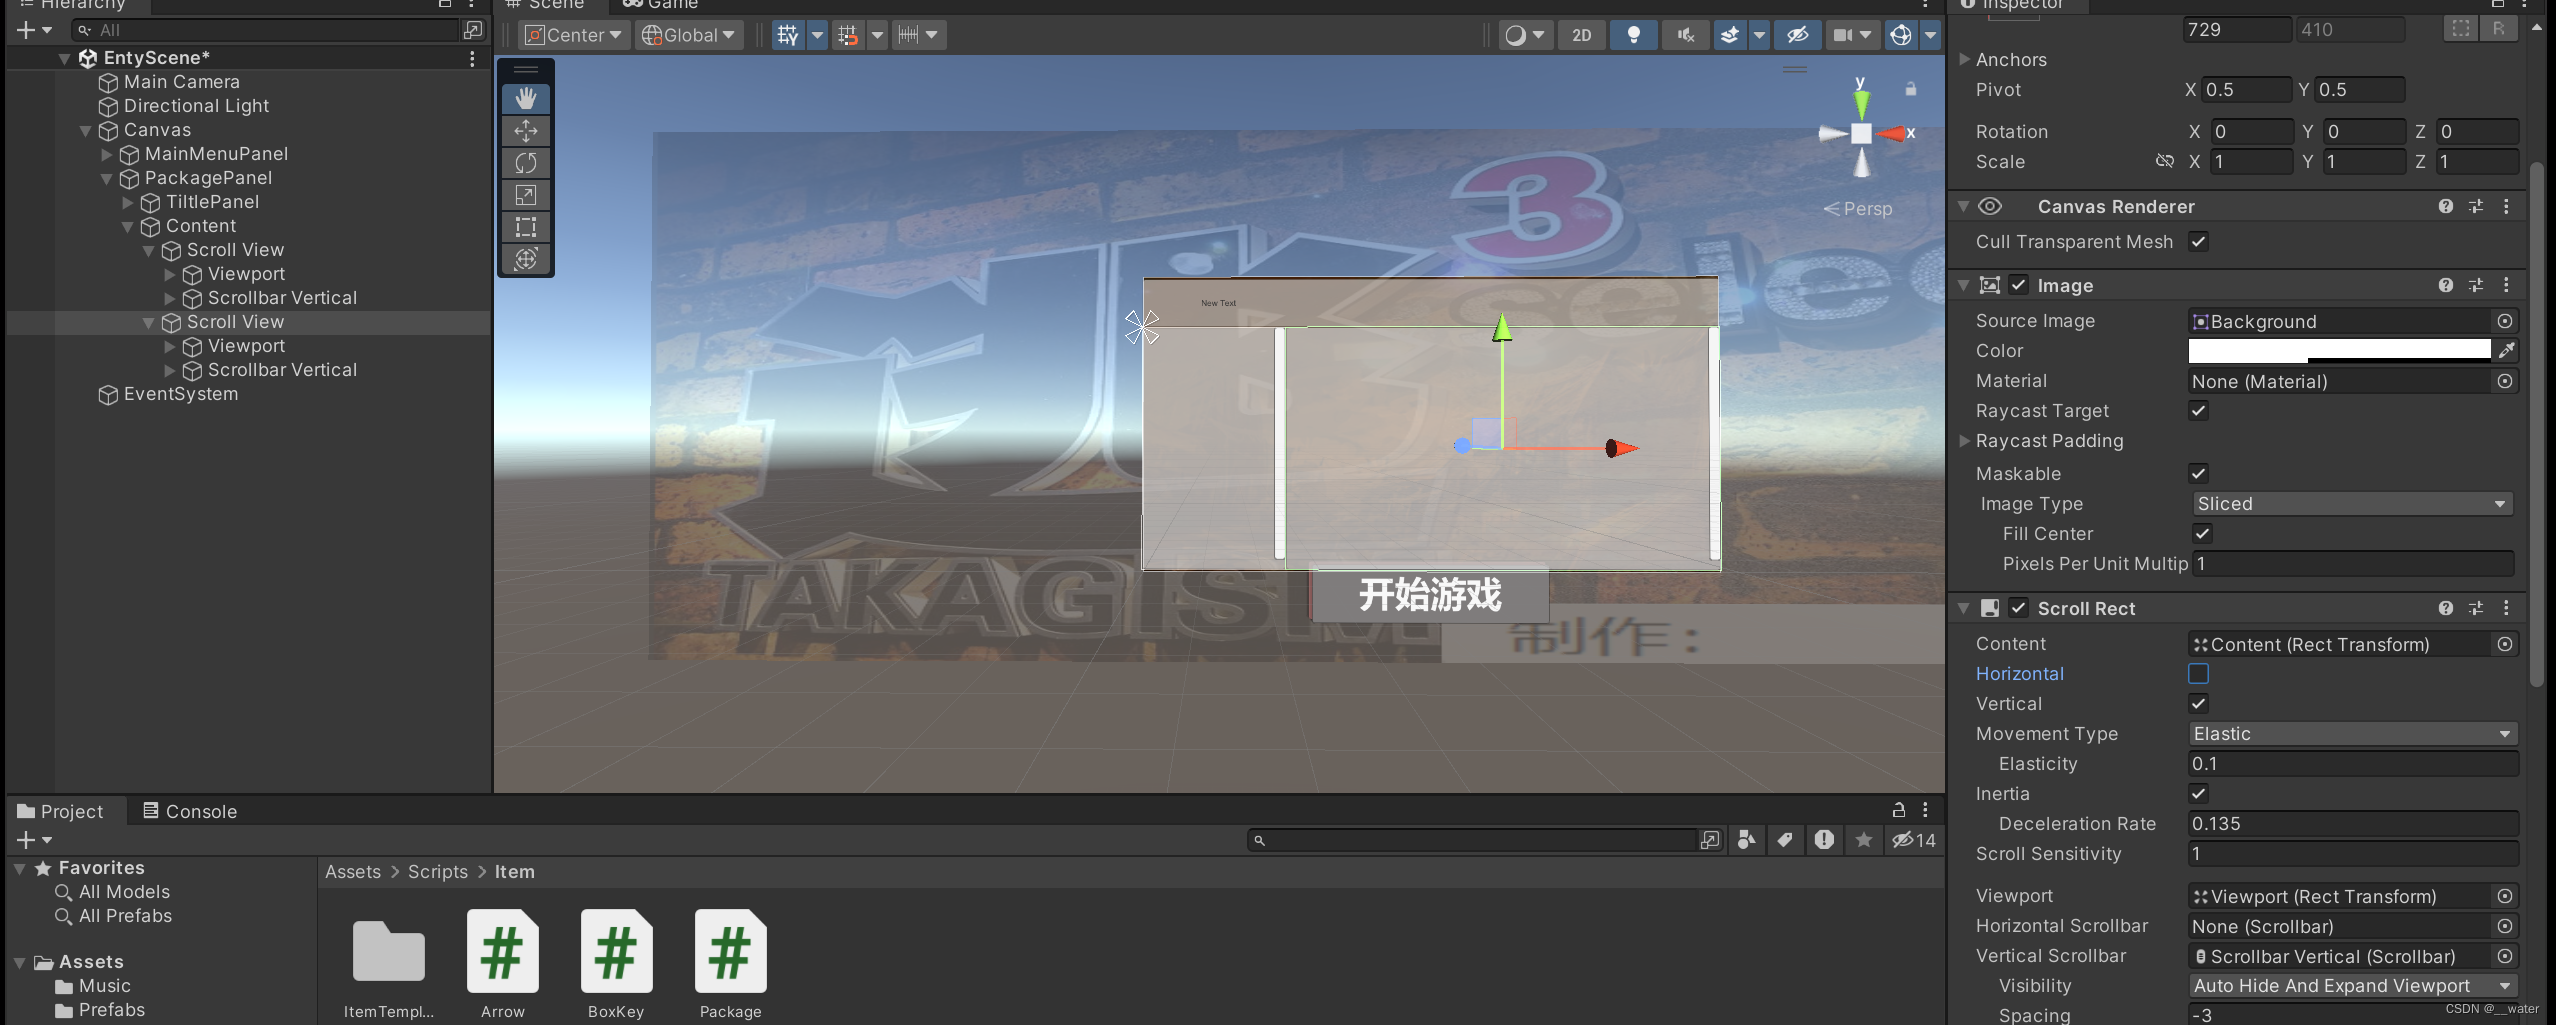The width and height of the screenshot is (2556, 1025).
Task: Open Visibility Auto Hide dropdown
Action: [x=2352, y=985]
